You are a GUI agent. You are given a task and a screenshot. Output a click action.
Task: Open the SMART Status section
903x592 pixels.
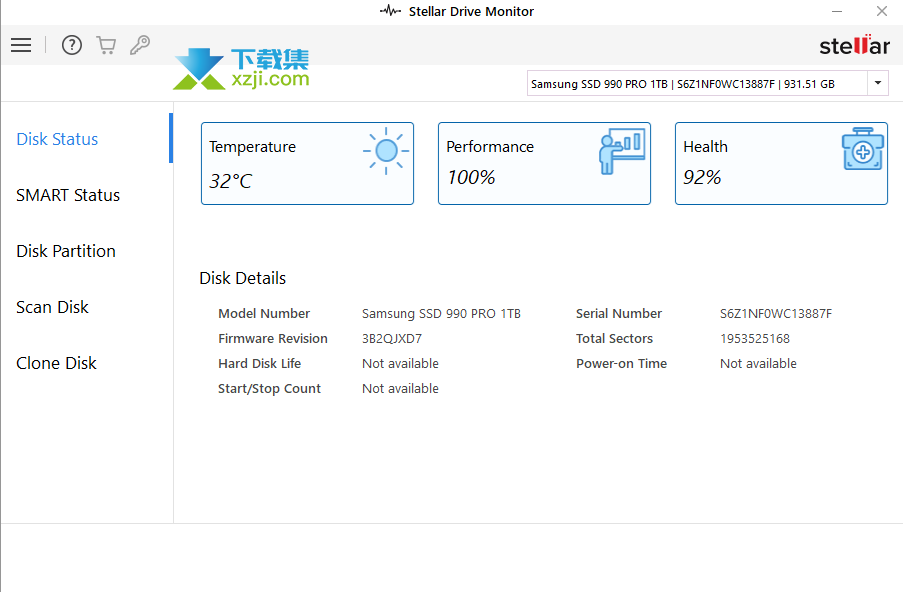pos(68,195)
